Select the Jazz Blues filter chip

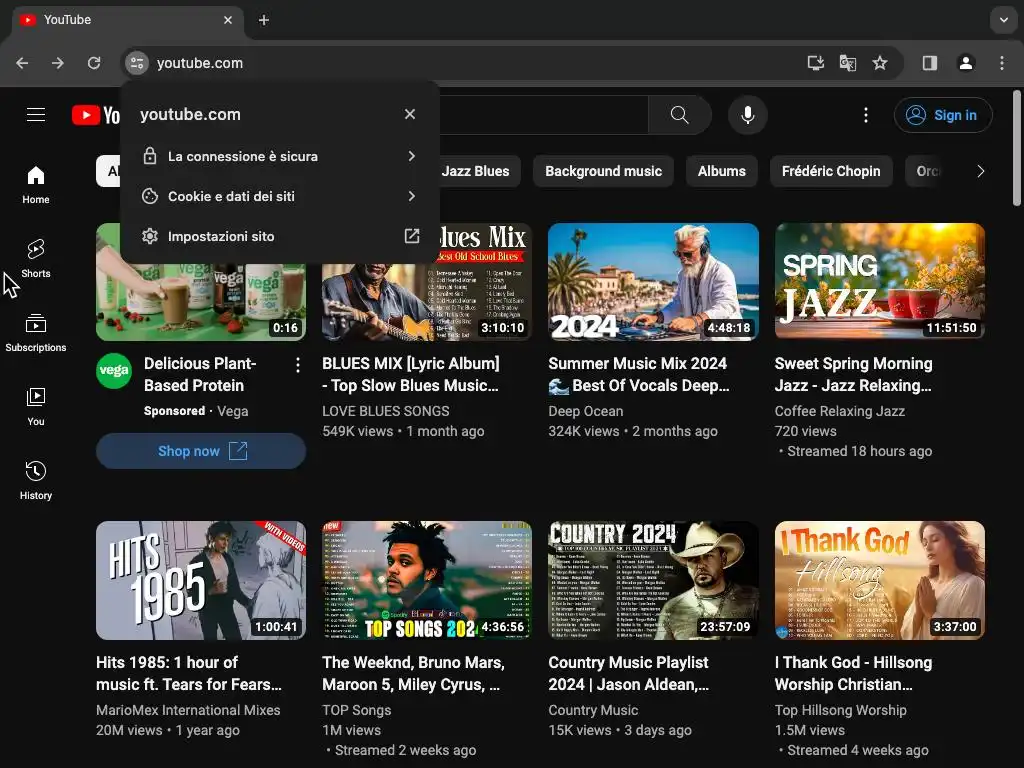coord(475,171)
